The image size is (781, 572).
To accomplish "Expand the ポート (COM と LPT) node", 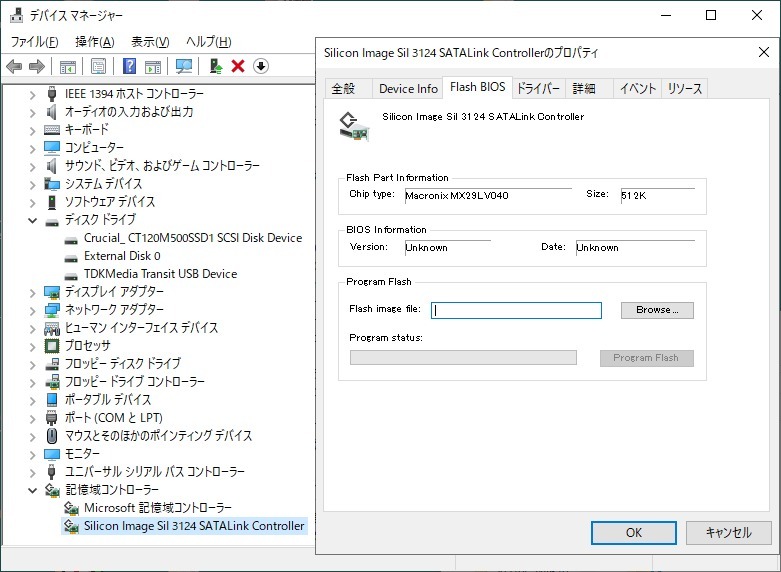I will click(32, 419).
